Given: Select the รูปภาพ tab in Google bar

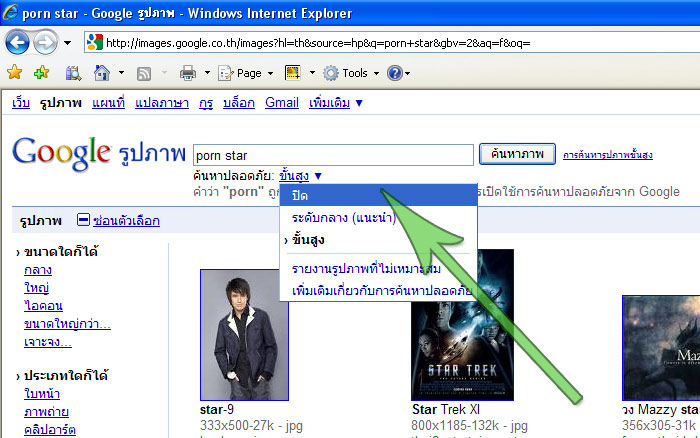Looking at the screenshot, I should (61, 103).
